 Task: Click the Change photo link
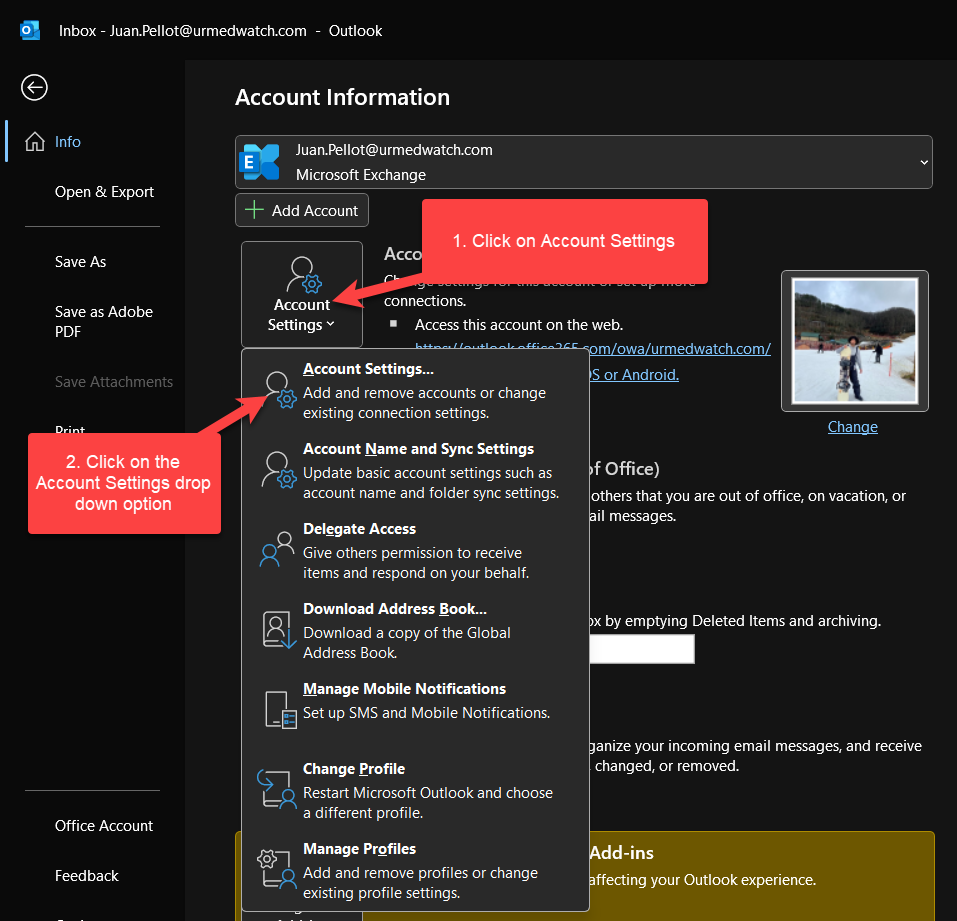tap(852, 427)
